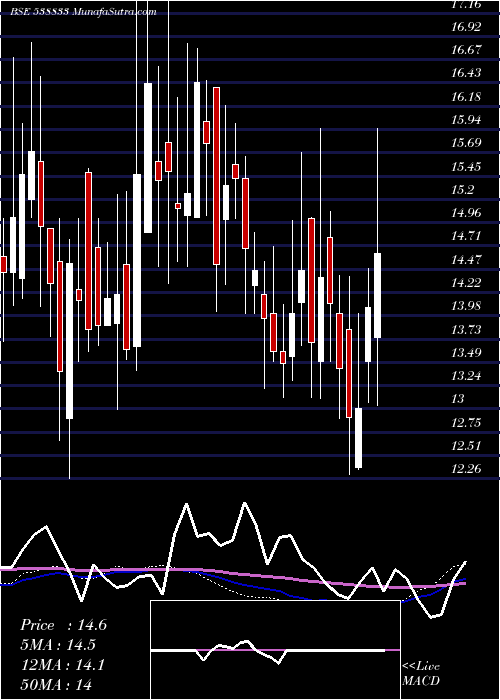
Task: Click the 15.2 price axis label
Action: pos(462,190)
